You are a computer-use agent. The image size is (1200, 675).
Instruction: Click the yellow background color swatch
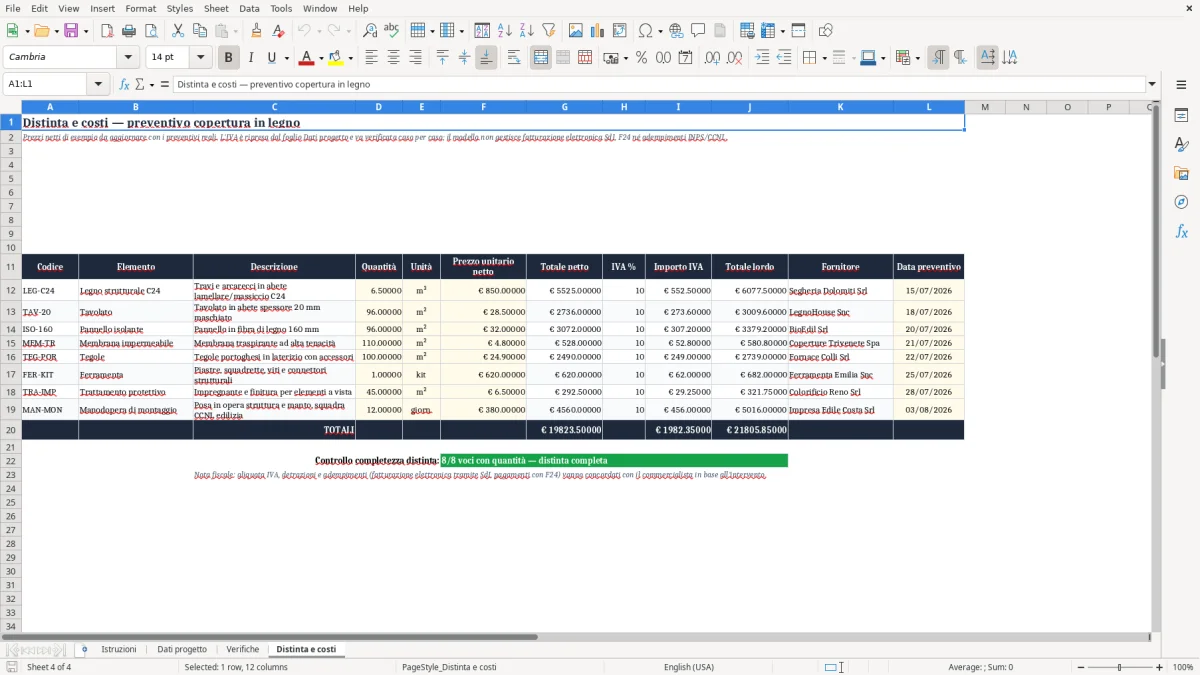point(337,58)
